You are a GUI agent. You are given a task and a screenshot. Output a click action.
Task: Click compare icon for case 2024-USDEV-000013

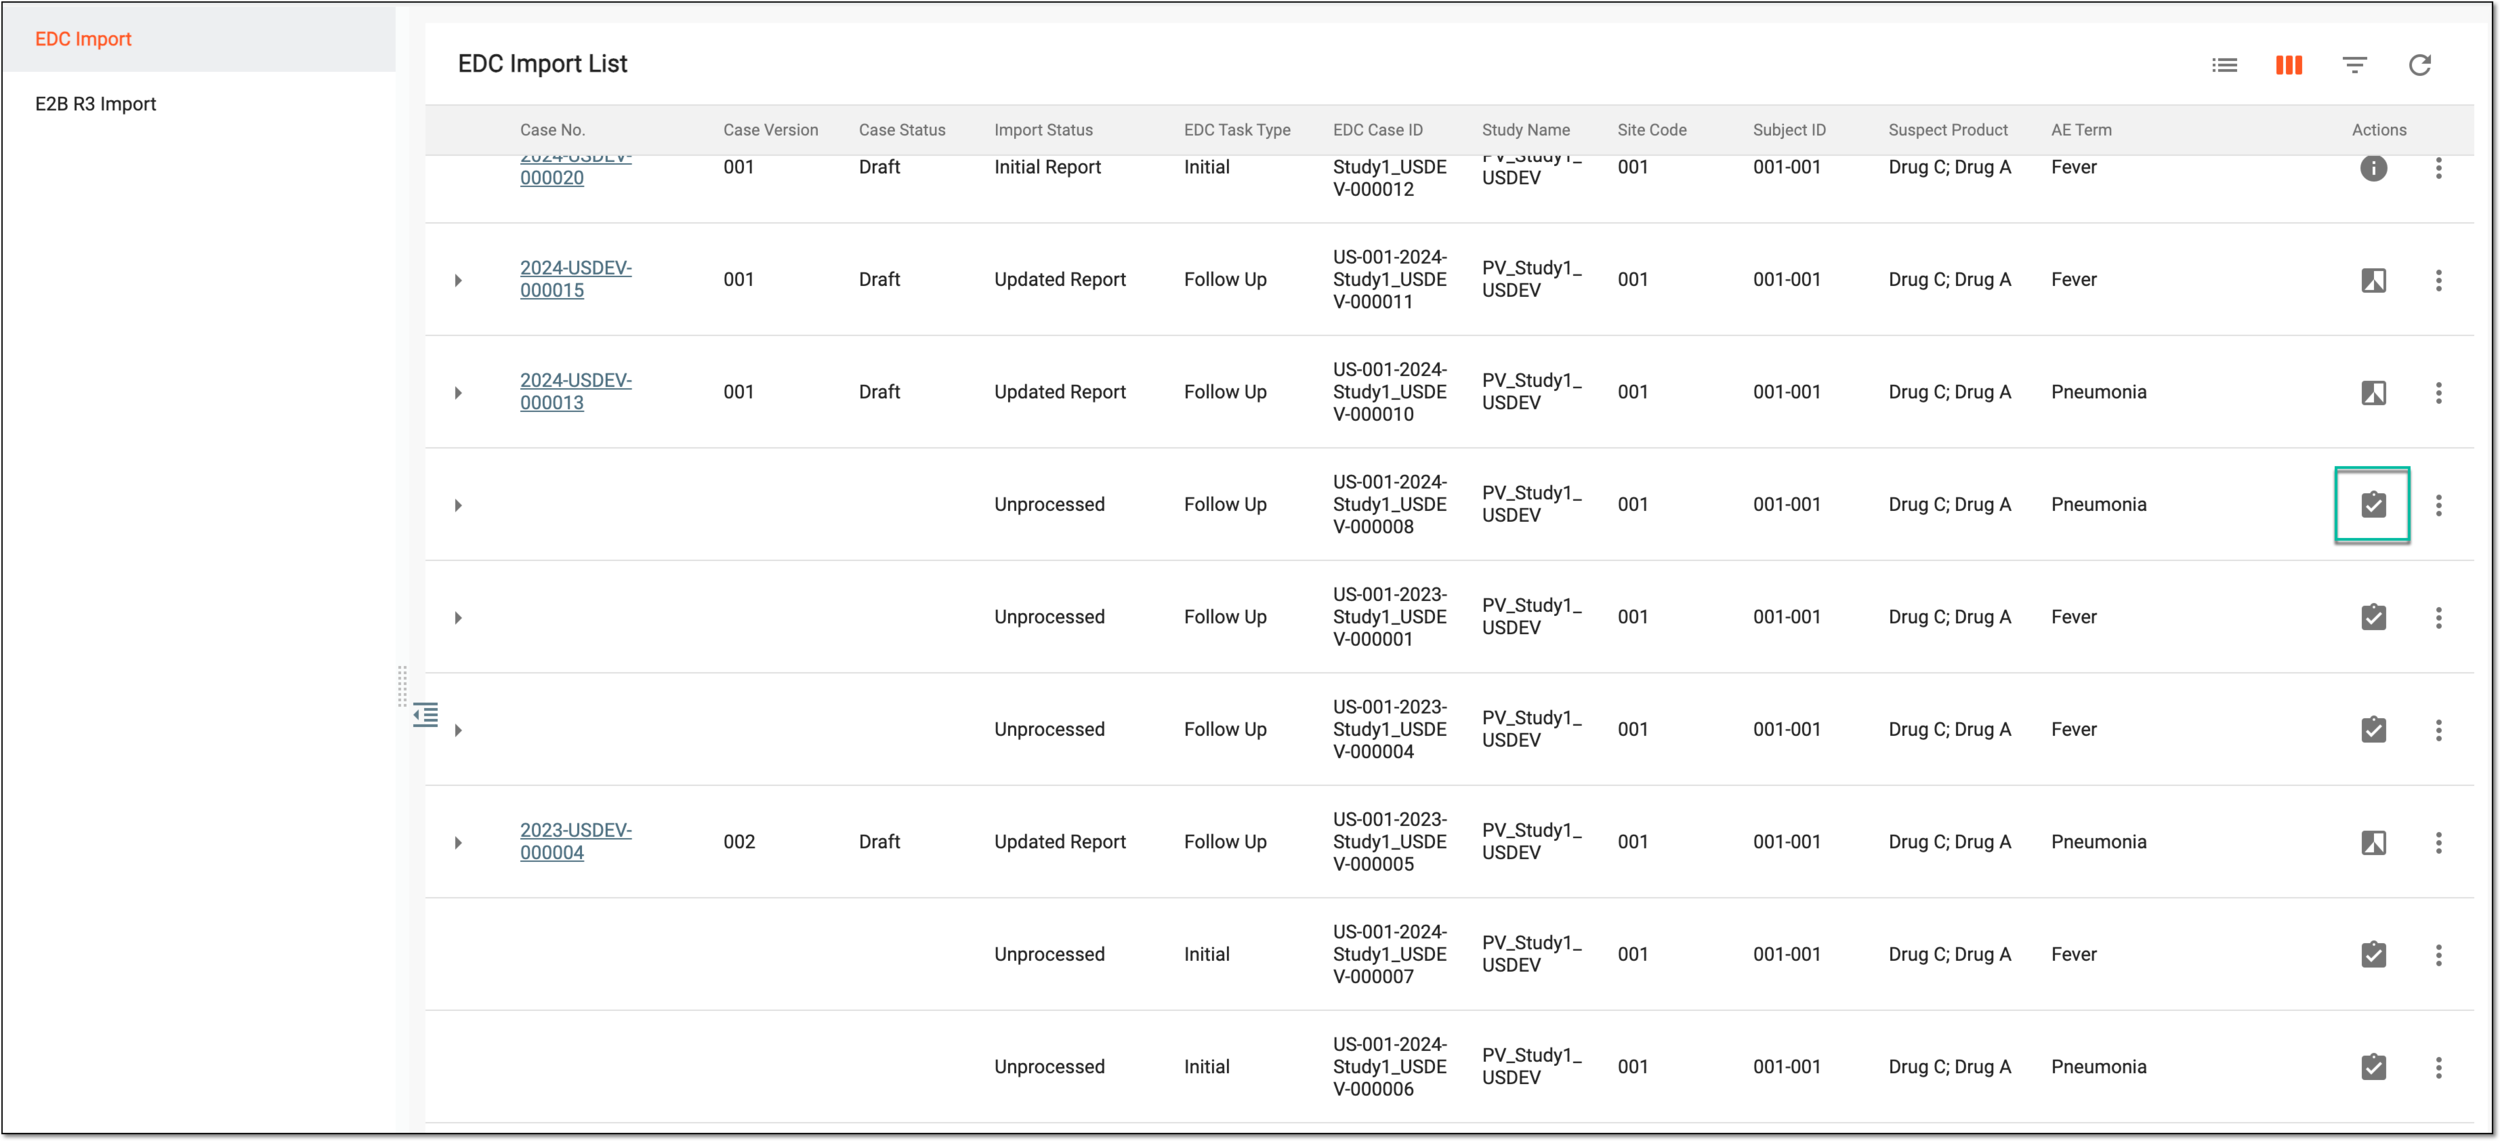coord(2373,393)
